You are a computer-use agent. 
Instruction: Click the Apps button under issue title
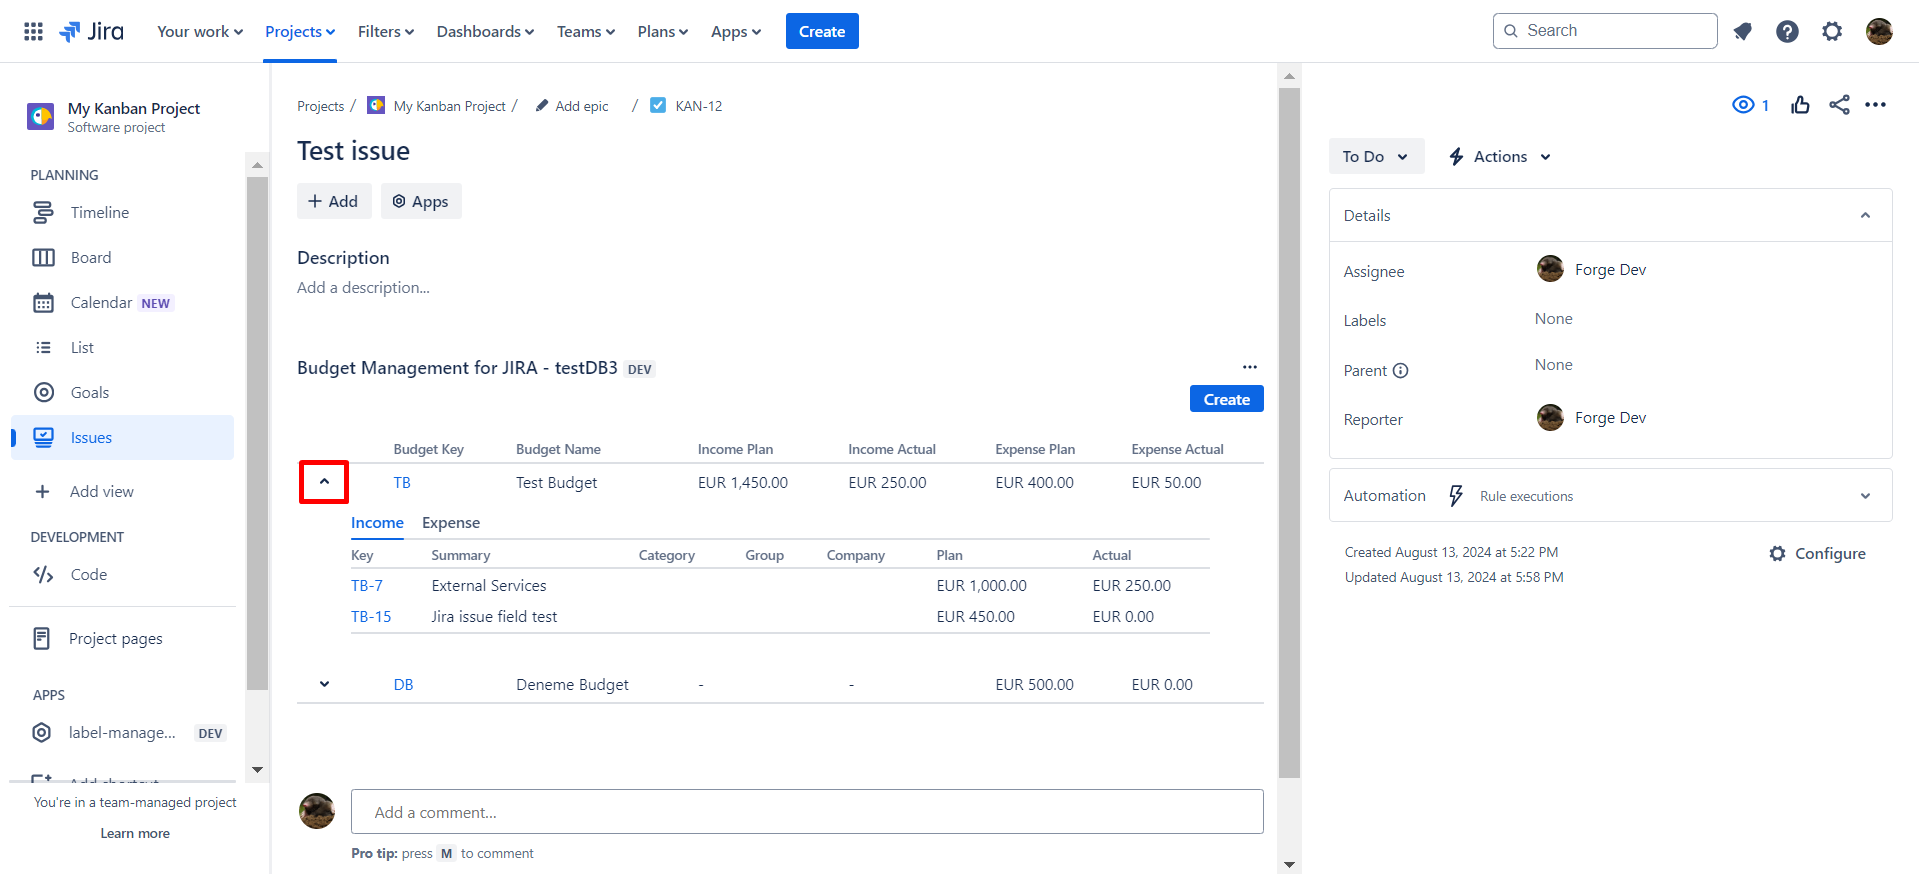(x=421, y=201)
